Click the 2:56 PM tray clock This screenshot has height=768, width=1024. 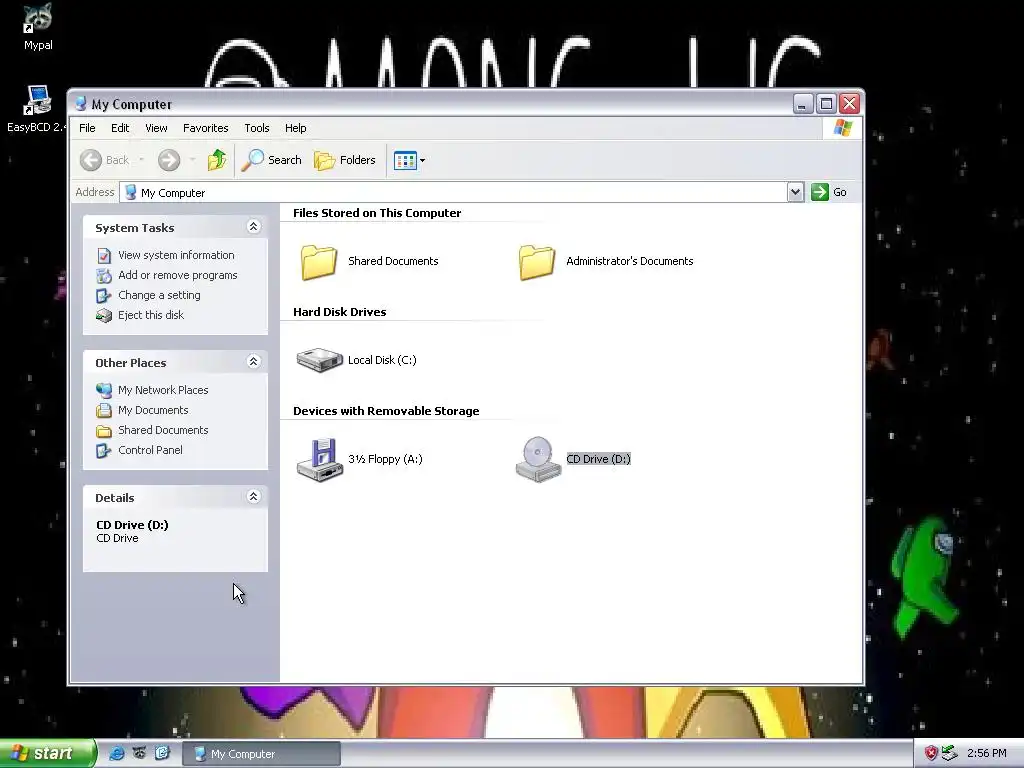tap(986, 754)
